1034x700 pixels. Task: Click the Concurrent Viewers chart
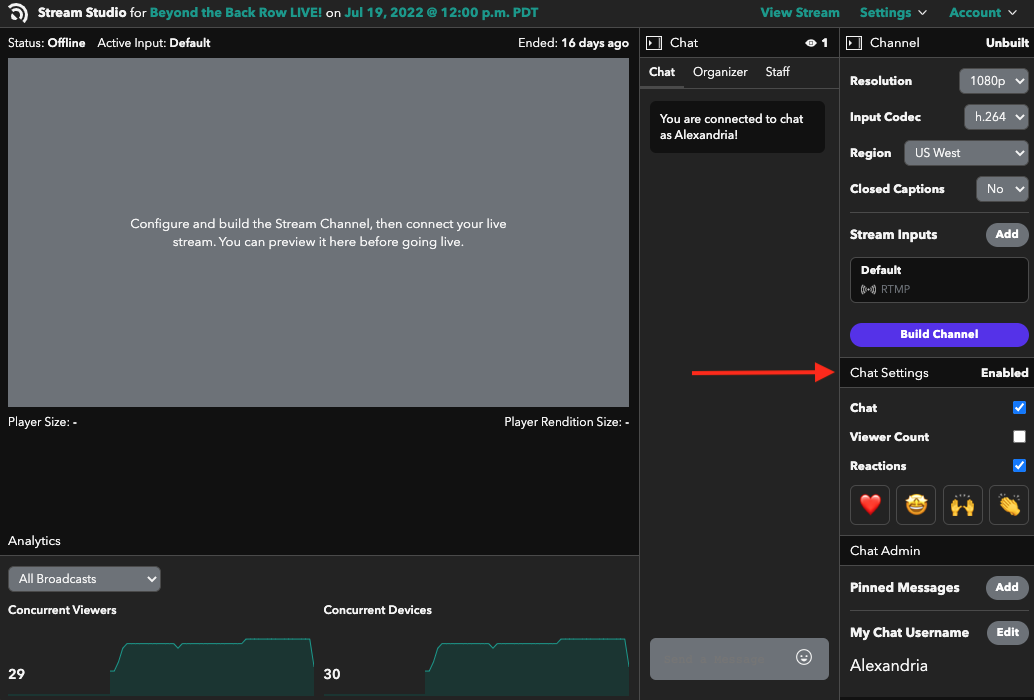[x=212, y=665]
